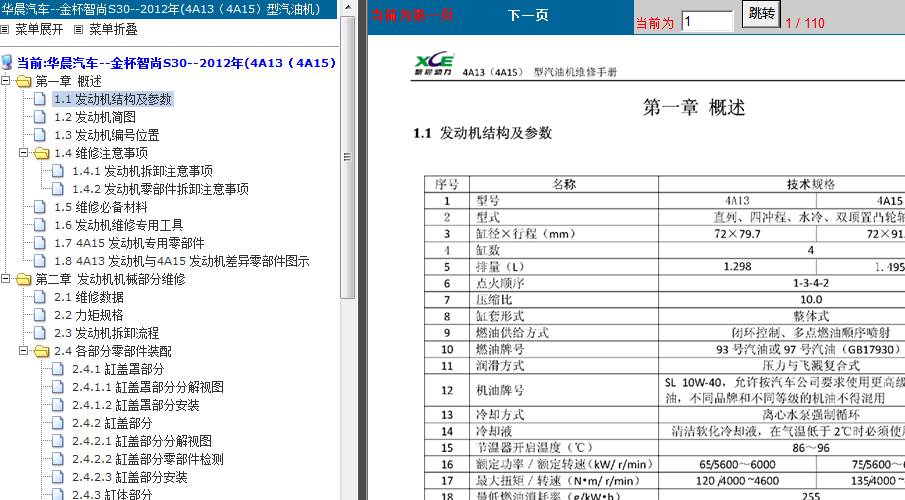Open 1.1 发动机结构及参数 in the tree
The width and height of the screenshot is (905, 500).
(x=113, y=99)
